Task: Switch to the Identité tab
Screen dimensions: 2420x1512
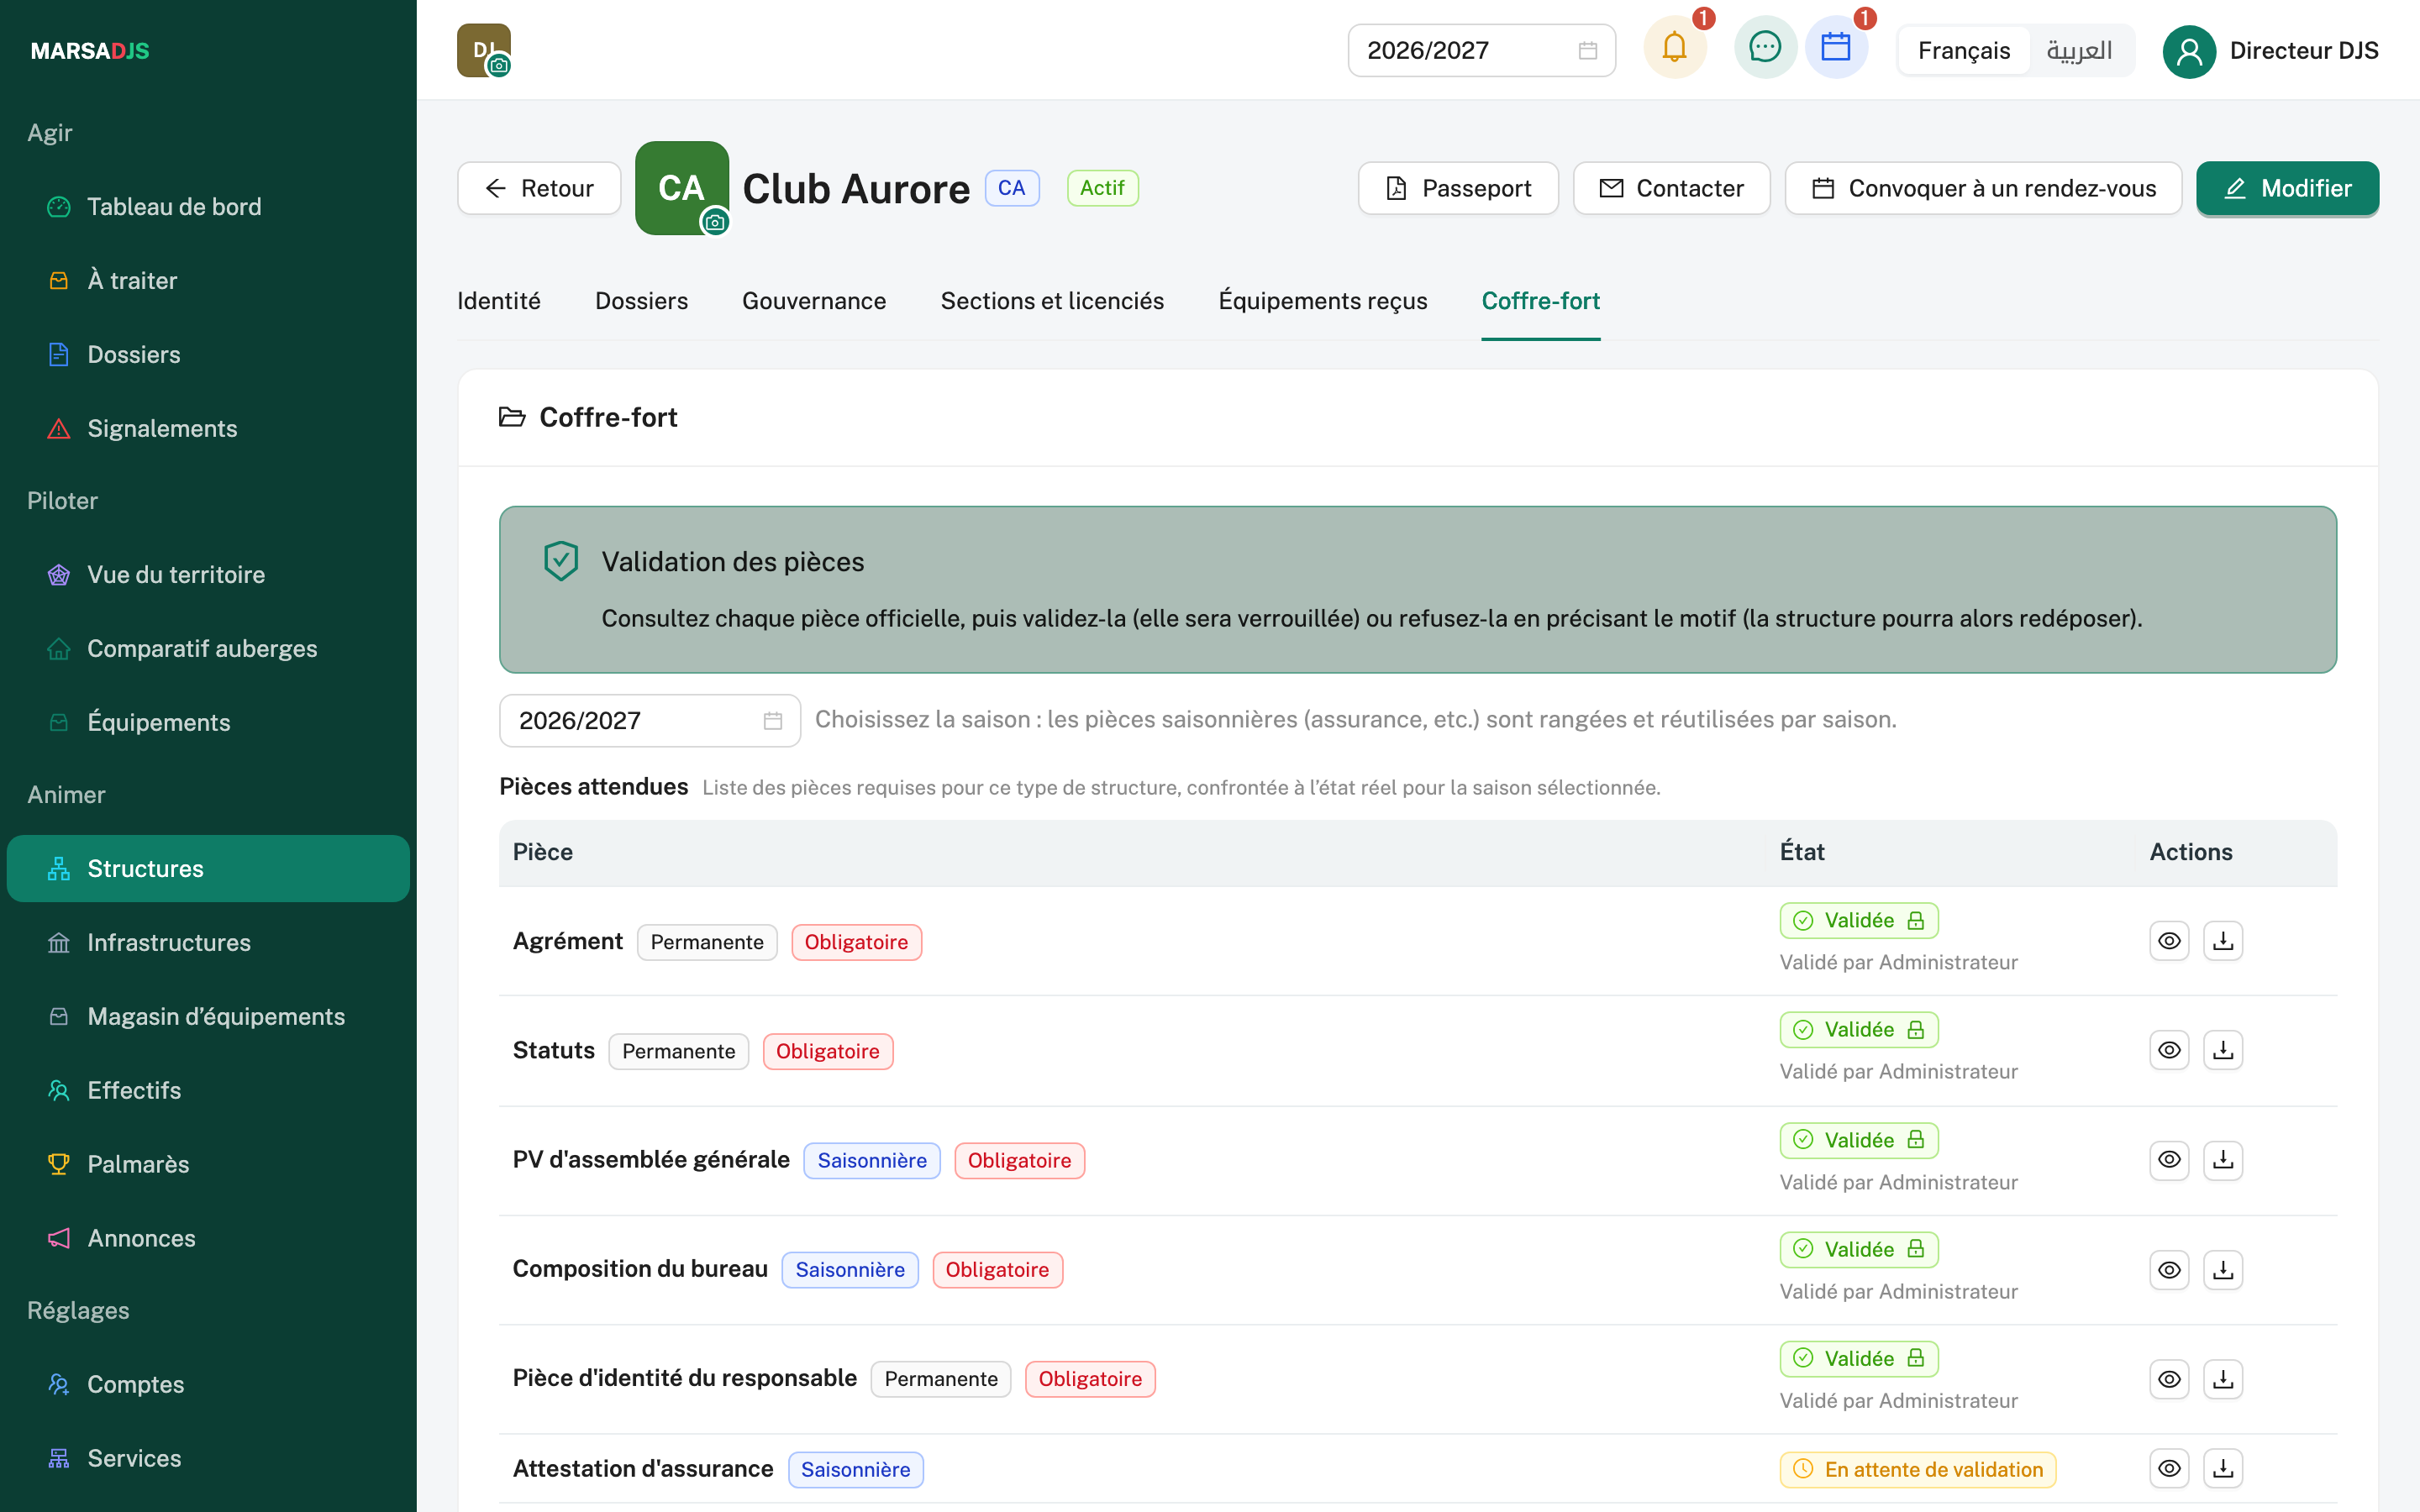Action: (499, 301)
